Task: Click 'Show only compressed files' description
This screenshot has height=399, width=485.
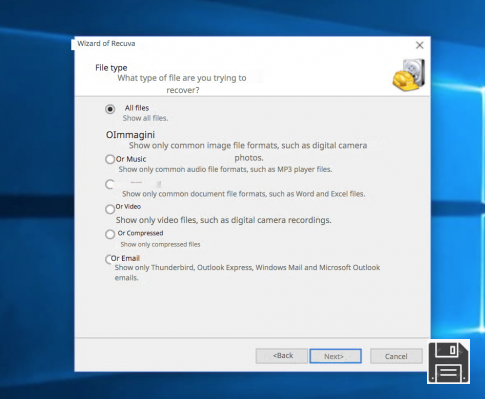Action: pyautogui.click(x=160, y=244)
